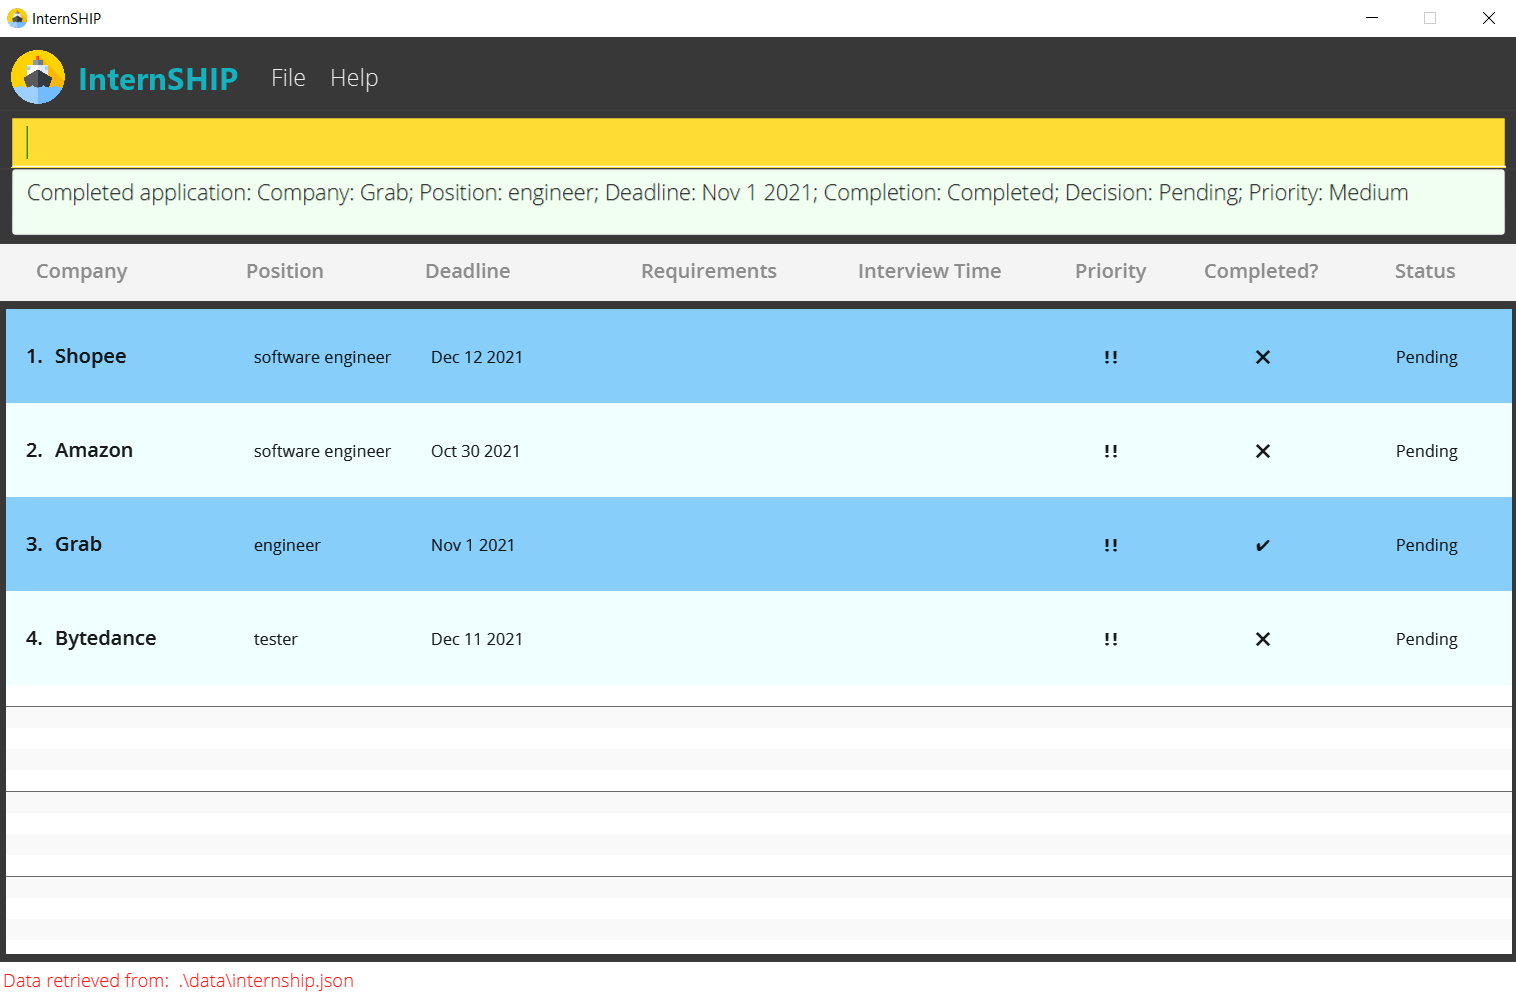Click the Pending status for Amazon
The image size is (1516, 999).
1427,451
